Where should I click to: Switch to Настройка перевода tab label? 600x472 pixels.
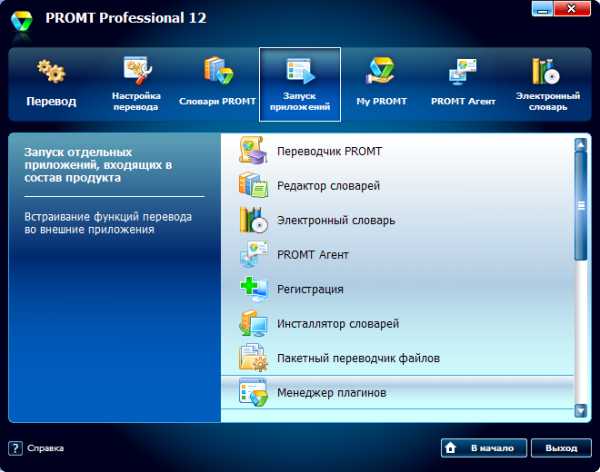point(136,101)
